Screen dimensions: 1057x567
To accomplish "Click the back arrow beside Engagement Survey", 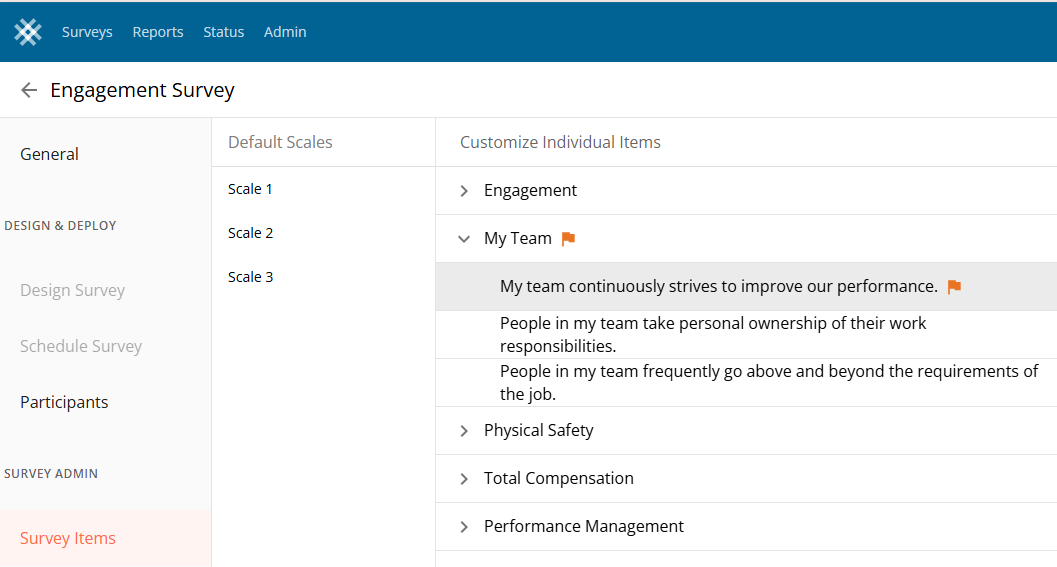I will pyautogui.click(x=29, y=90).
